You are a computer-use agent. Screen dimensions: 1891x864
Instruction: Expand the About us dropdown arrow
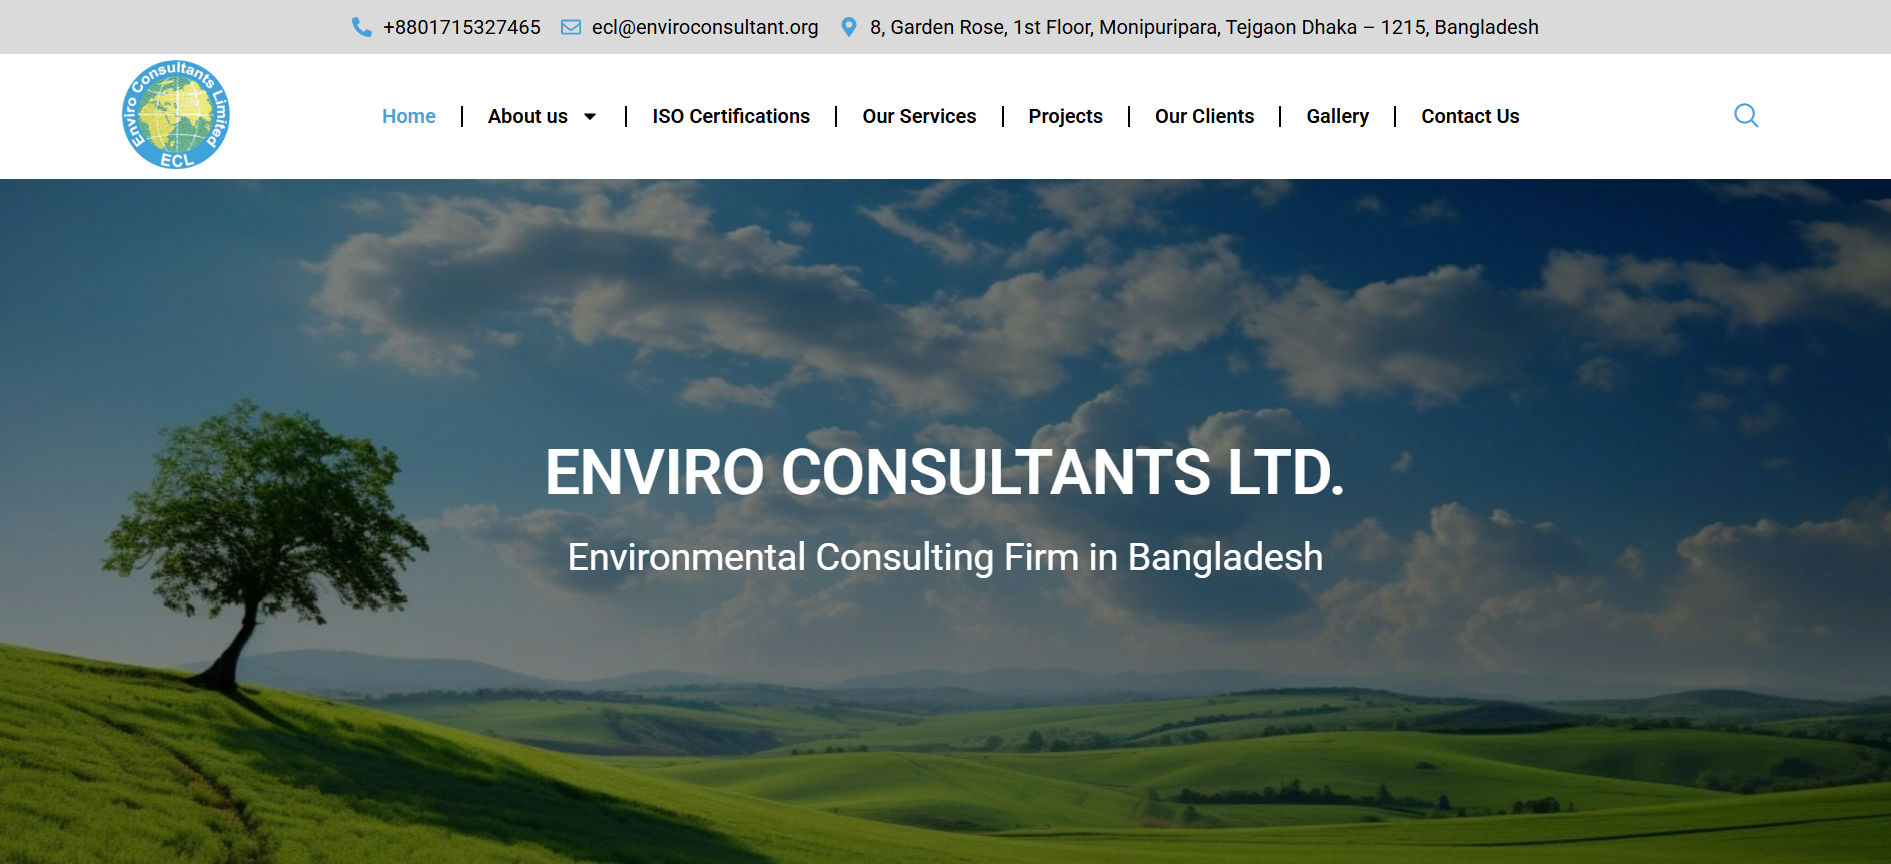point(590,117)
